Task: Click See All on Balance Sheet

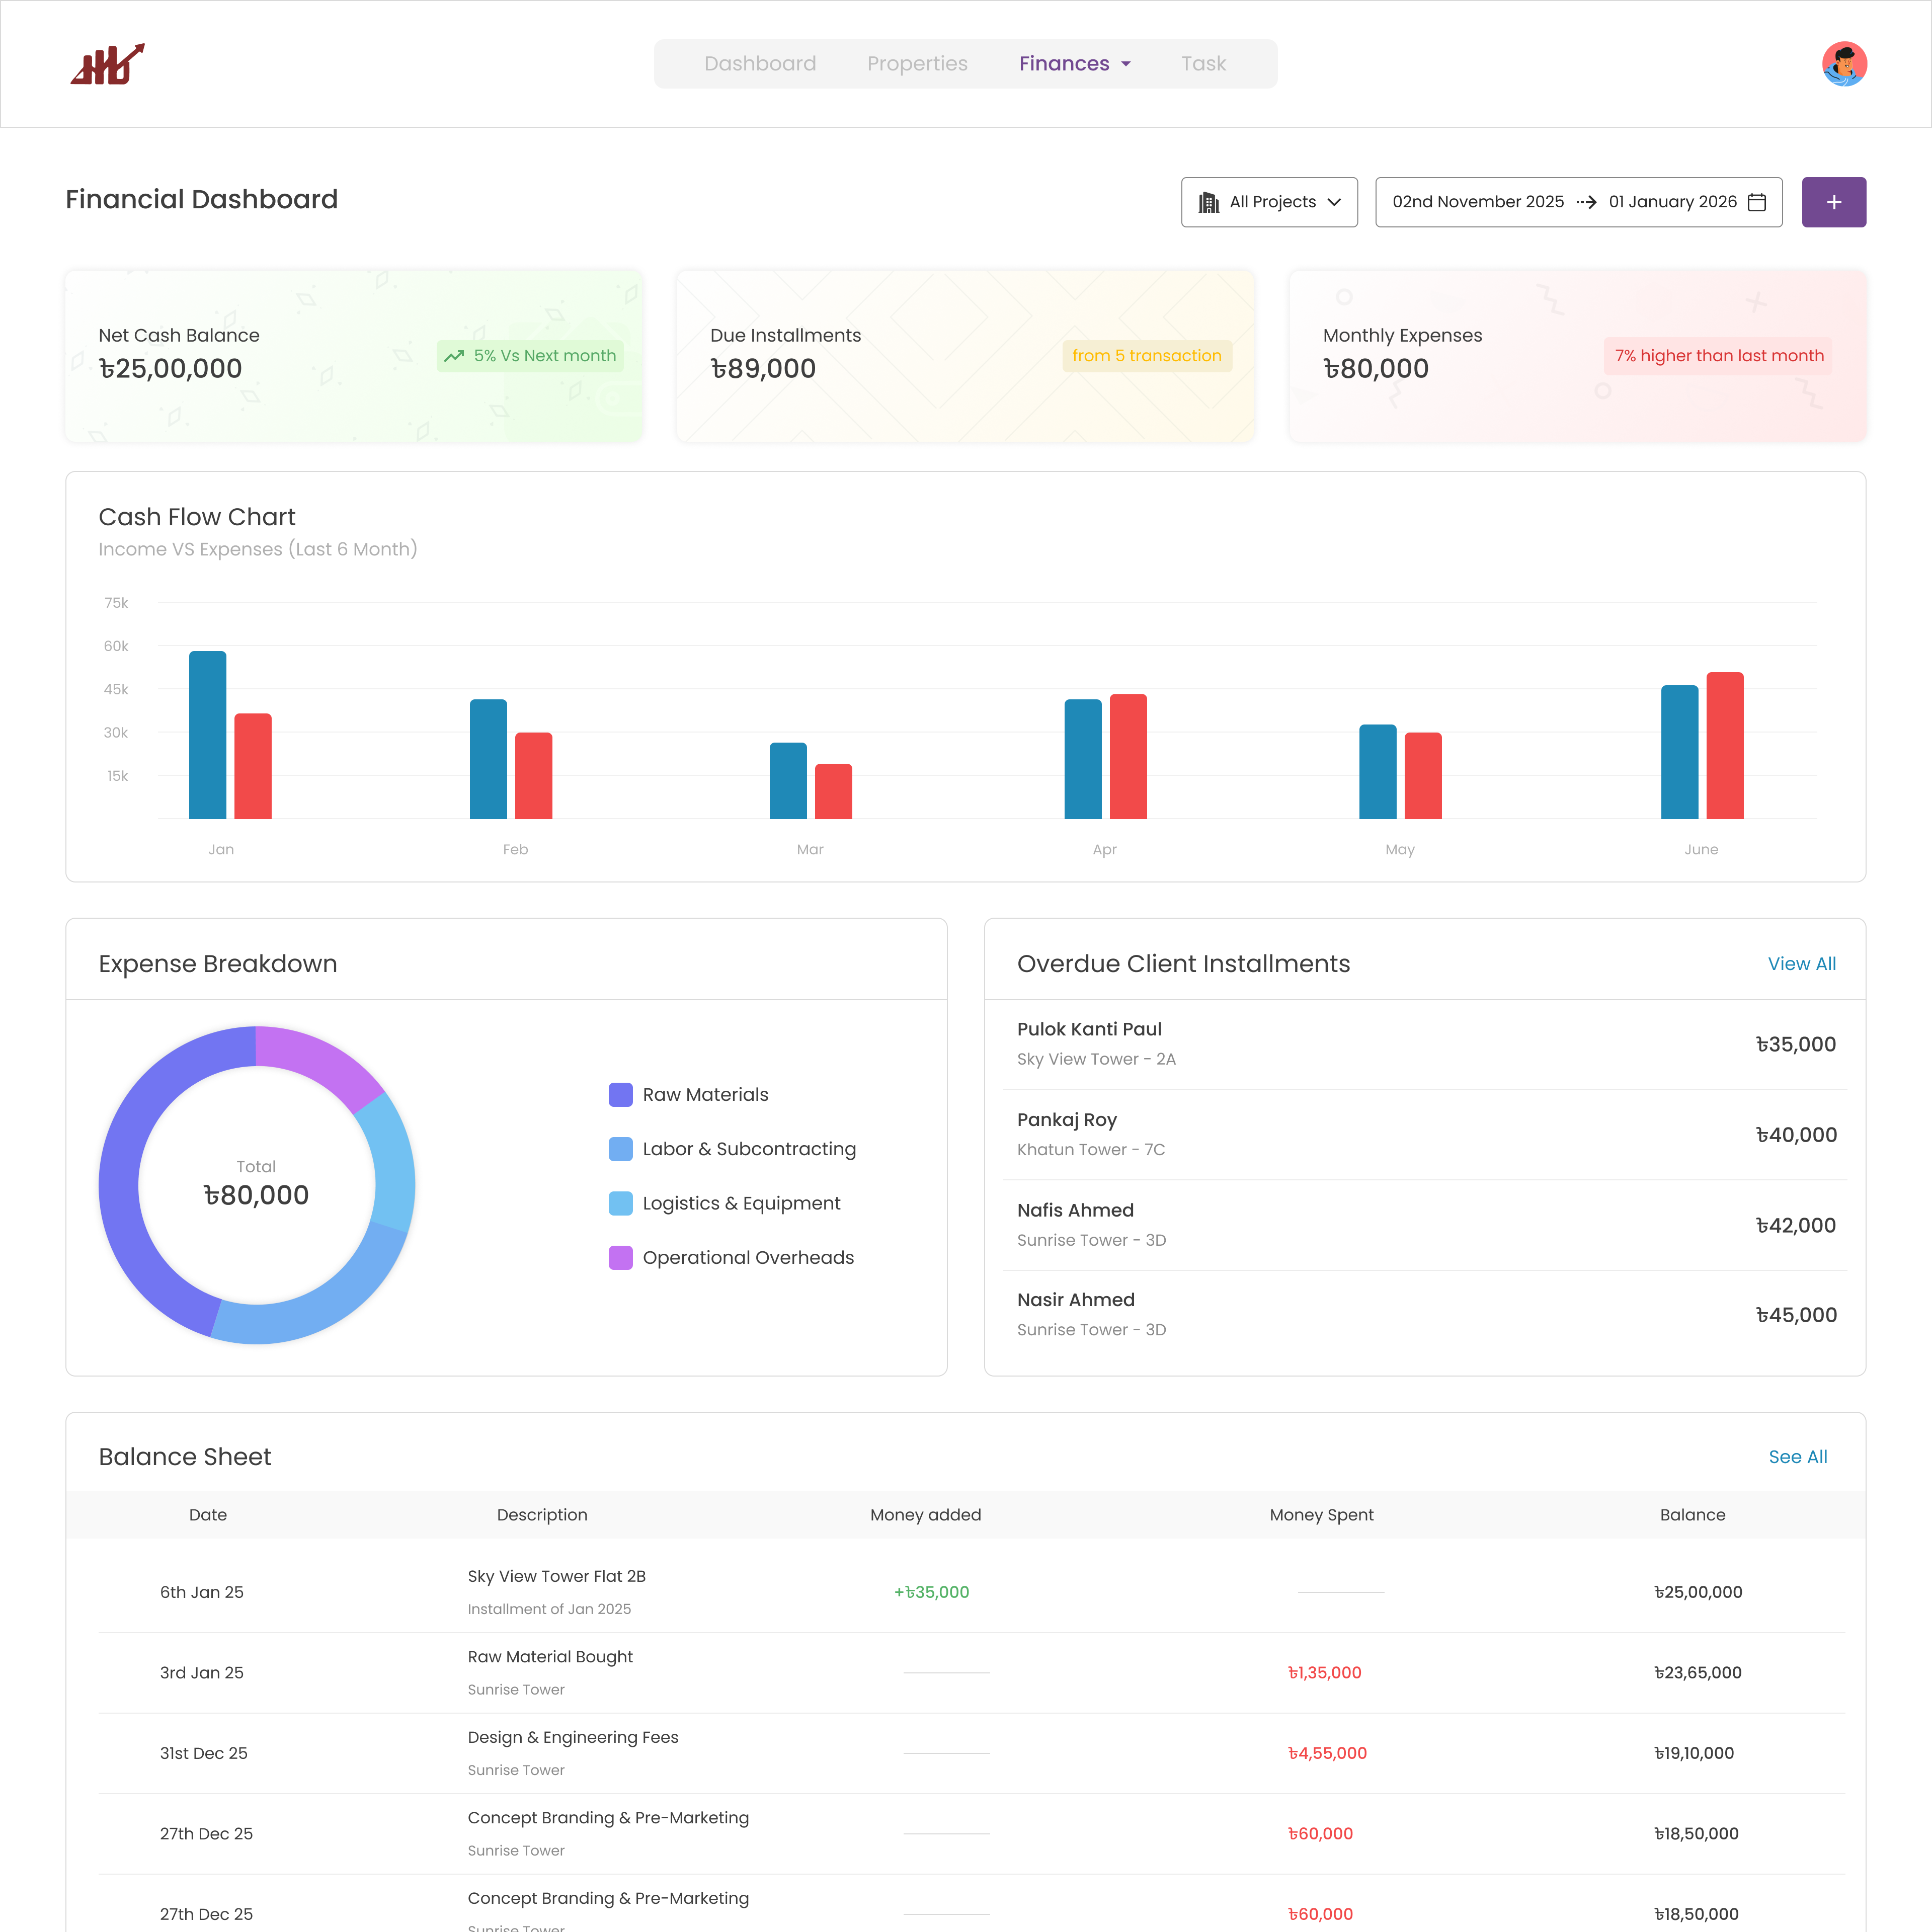Action: click(x=1797, y=1457)
